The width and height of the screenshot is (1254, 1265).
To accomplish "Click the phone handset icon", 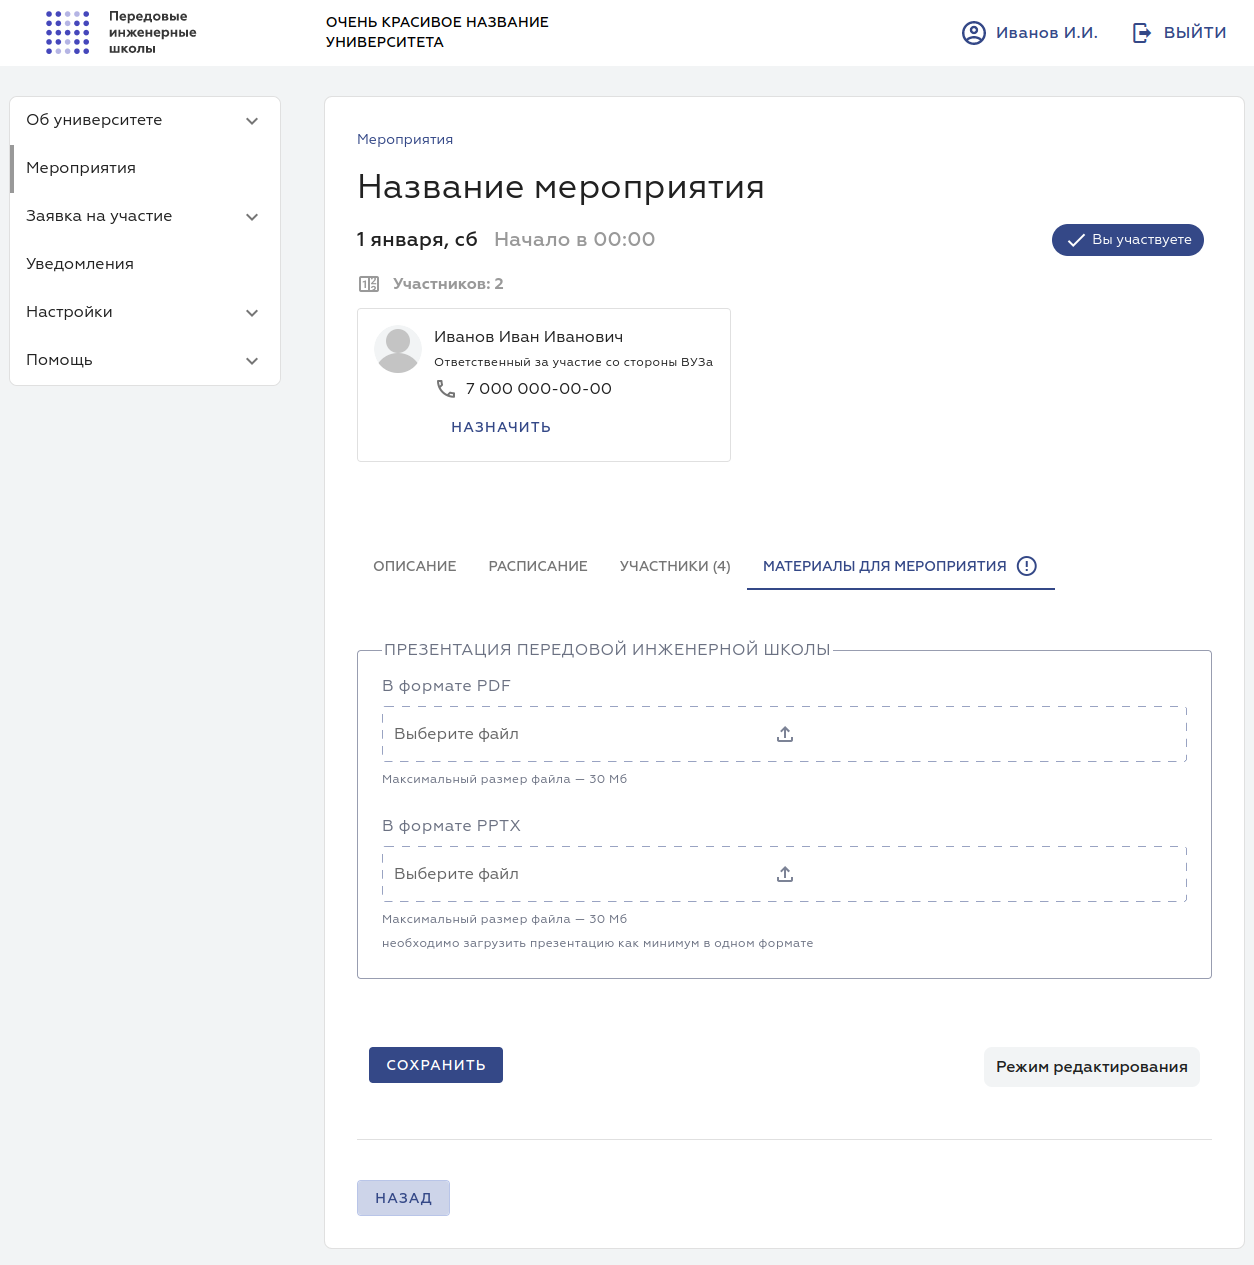I will click(x=446, y=389).
